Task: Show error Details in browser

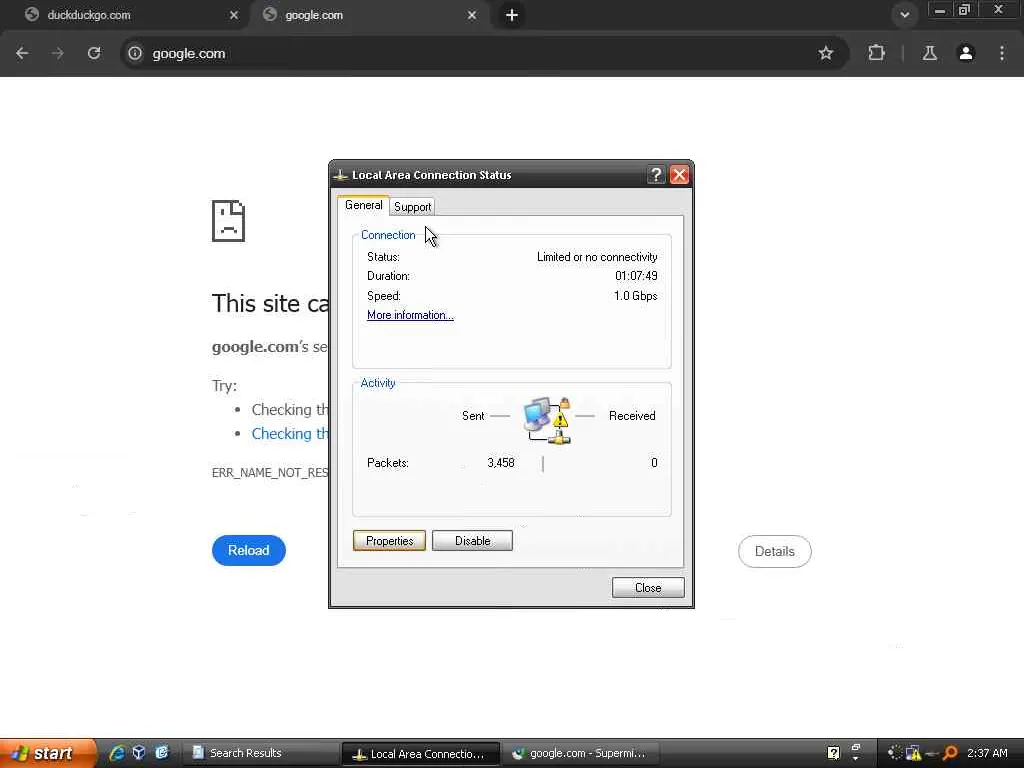Action: point(775,551)
